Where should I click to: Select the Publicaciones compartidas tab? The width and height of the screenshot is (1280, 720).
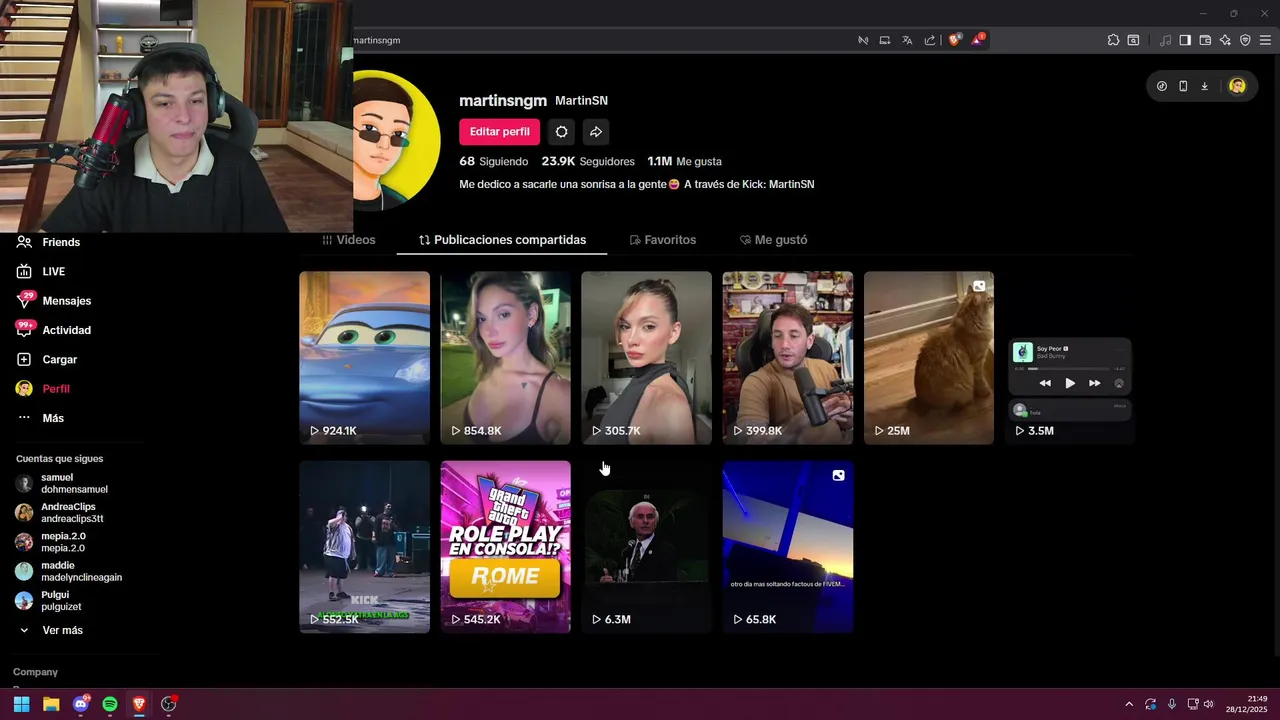[x=502, y=240]
